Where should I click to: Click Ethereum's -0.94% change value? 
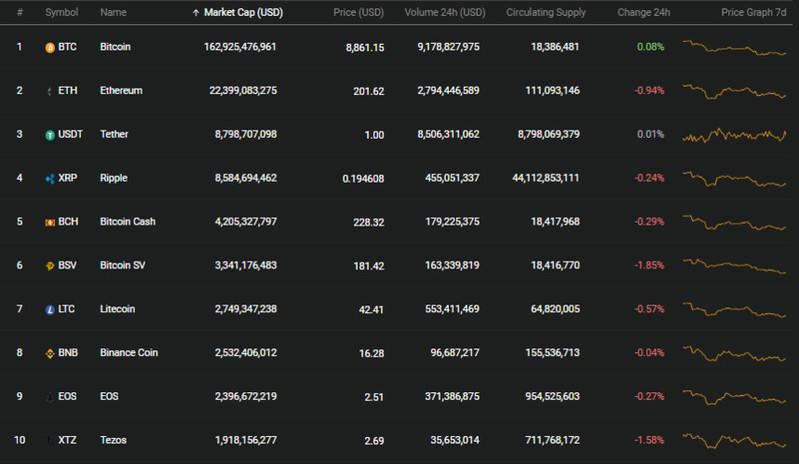coord(649,91)
